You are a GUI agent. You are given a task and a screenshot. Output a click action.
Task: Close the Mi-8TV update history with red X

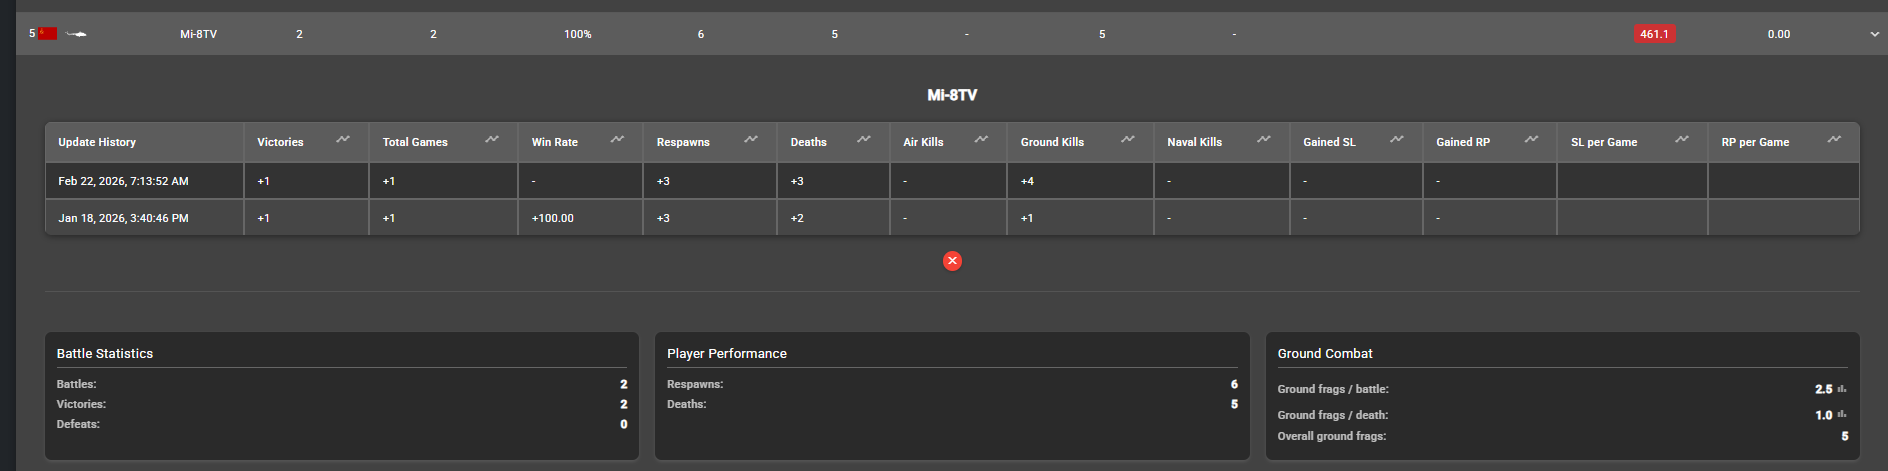click(x=952, y=261)
